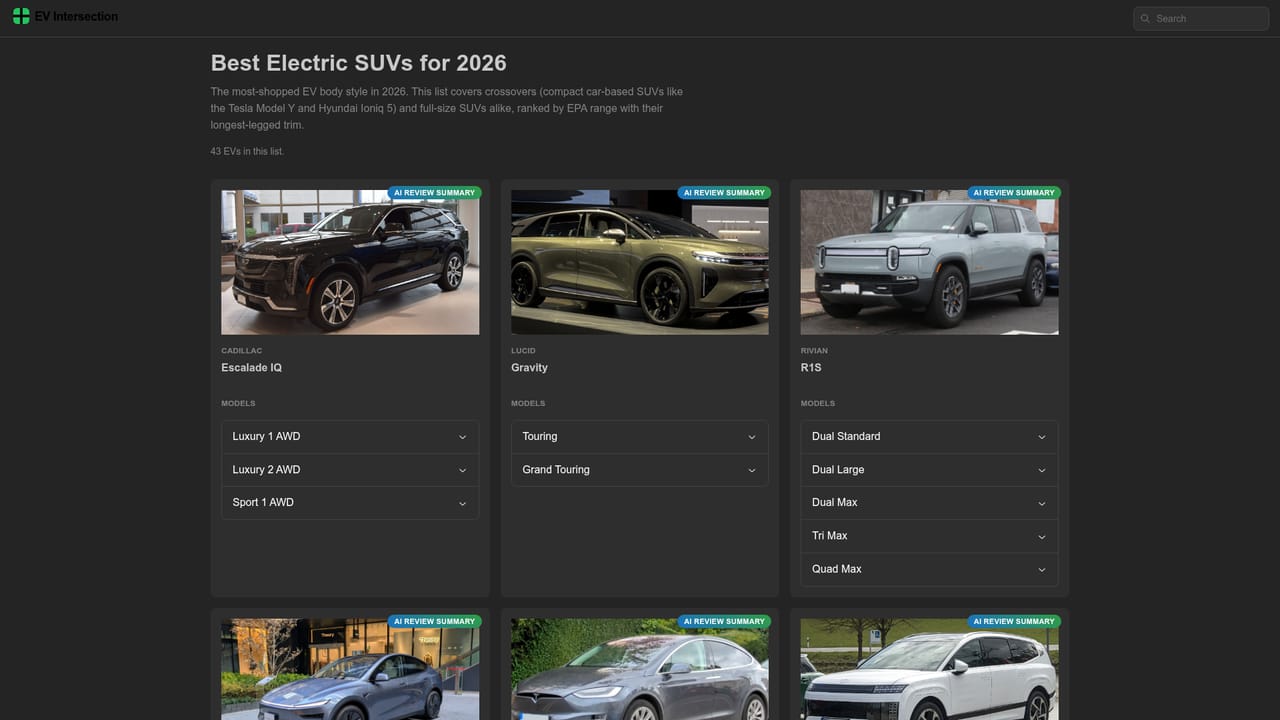This screenshot has width=1280, height=720.
Task: Expand the Sport 1 AWD model row
Action: click(x=350, y=503)
